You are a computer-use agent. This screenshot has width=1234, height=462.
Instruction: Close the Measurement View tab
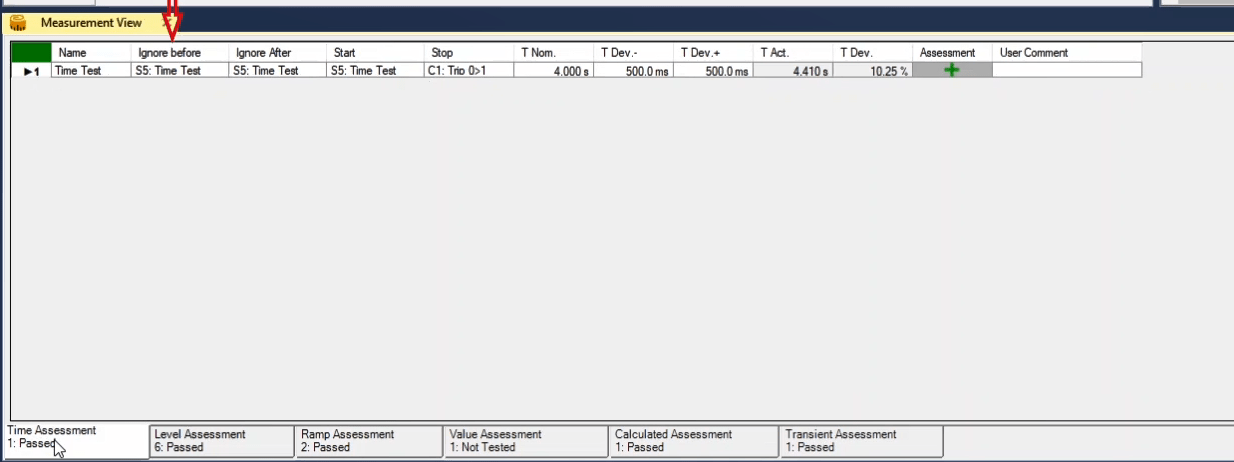point(166,23)
